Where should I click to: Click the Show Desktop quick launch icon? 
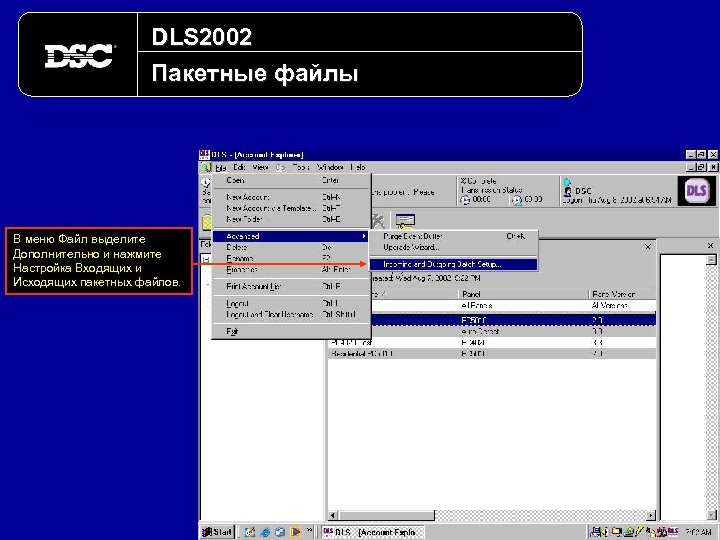(250, 532)
